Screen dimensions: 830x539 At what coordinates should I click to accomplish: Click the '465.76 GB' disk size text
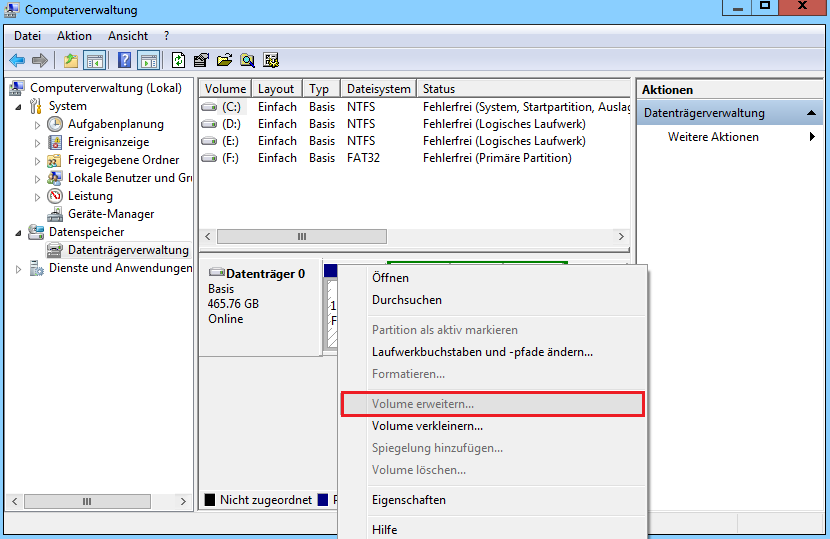(x=233, y=304)
